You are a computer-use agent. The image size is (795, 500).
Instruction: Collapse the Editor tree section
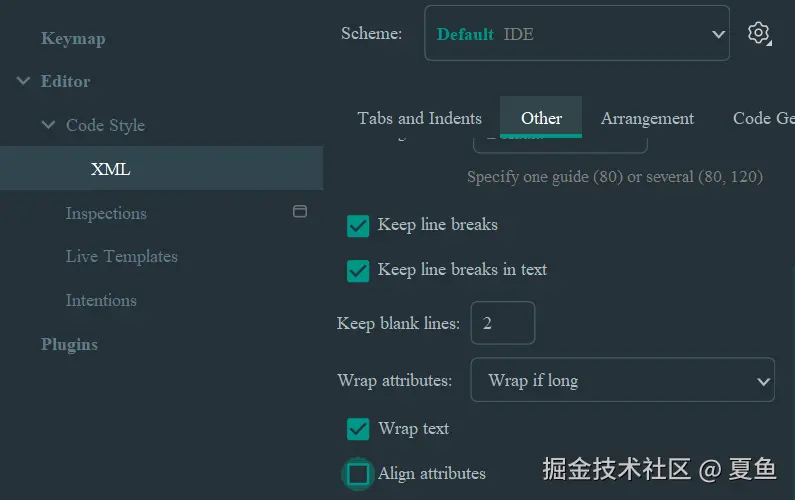pyautogui.click(x=24, y=81)
